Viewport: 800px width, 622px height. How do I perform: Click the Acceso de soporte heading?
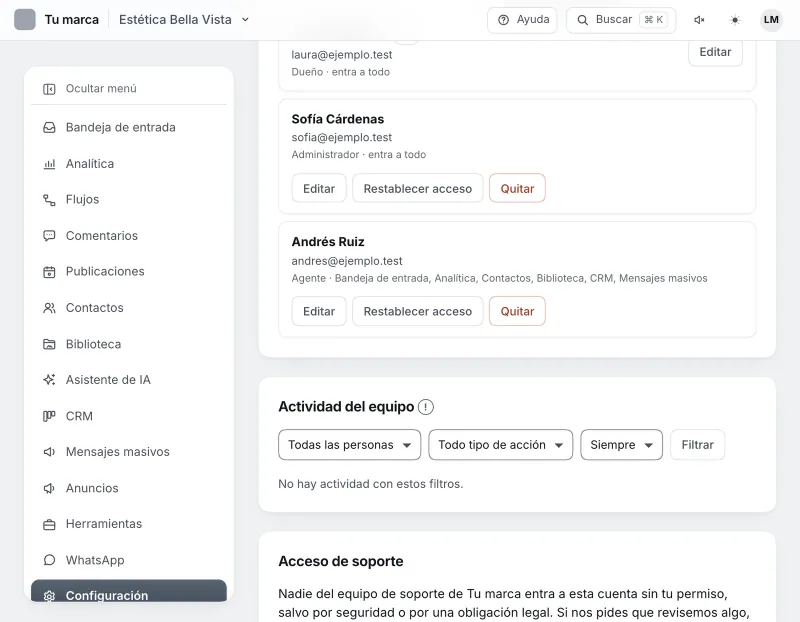pos(340,561)
